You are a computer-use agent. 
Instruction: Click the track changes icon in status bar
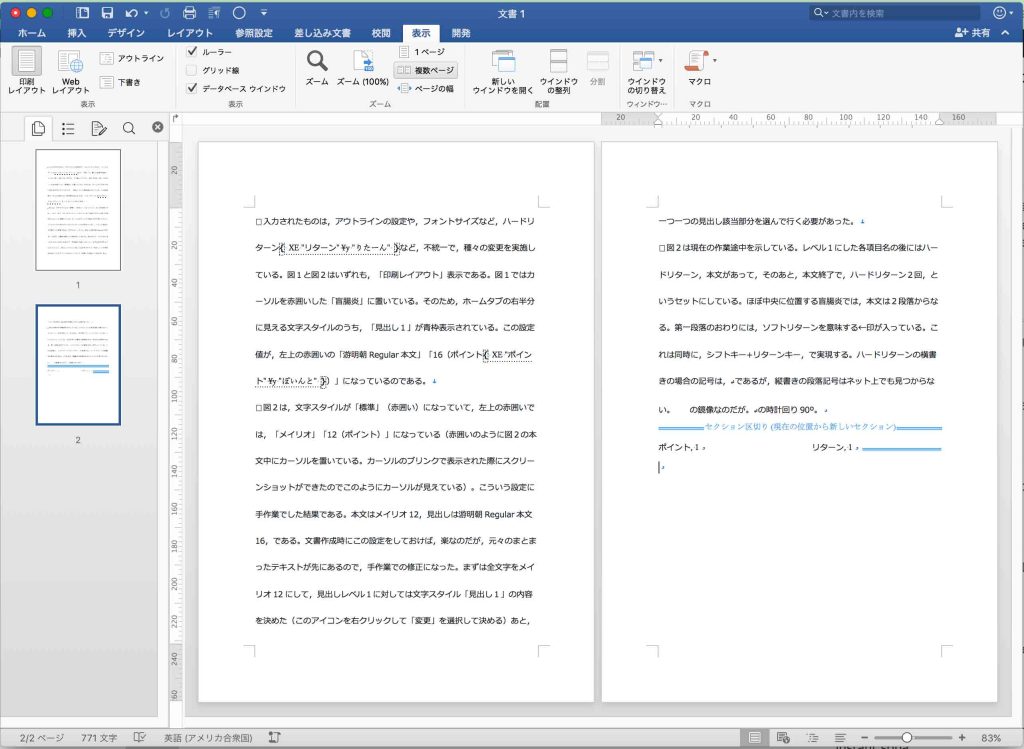(x=274, y=737)
